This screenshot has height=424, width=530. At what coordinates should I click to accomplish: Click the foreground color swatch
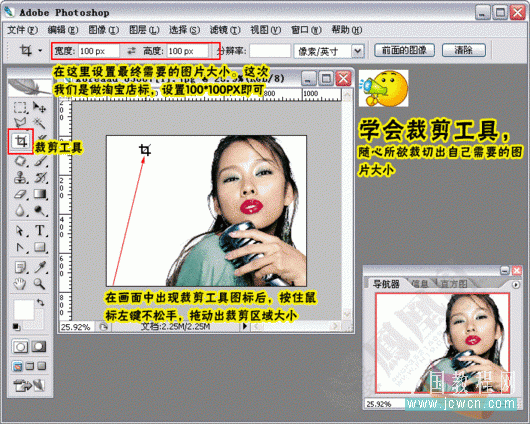click(x=24, y=309)
